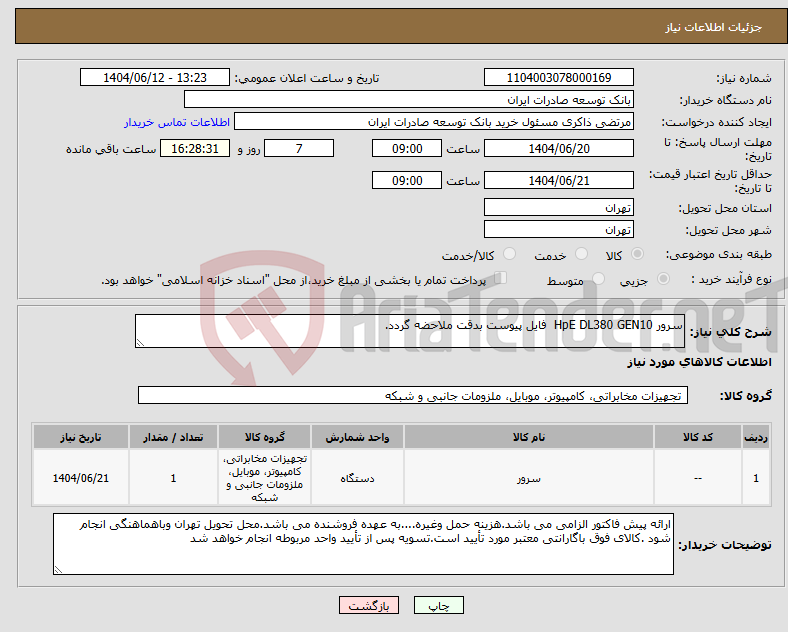Select the خدمت radio button
788x632 pixels.
tap(581, 254)
